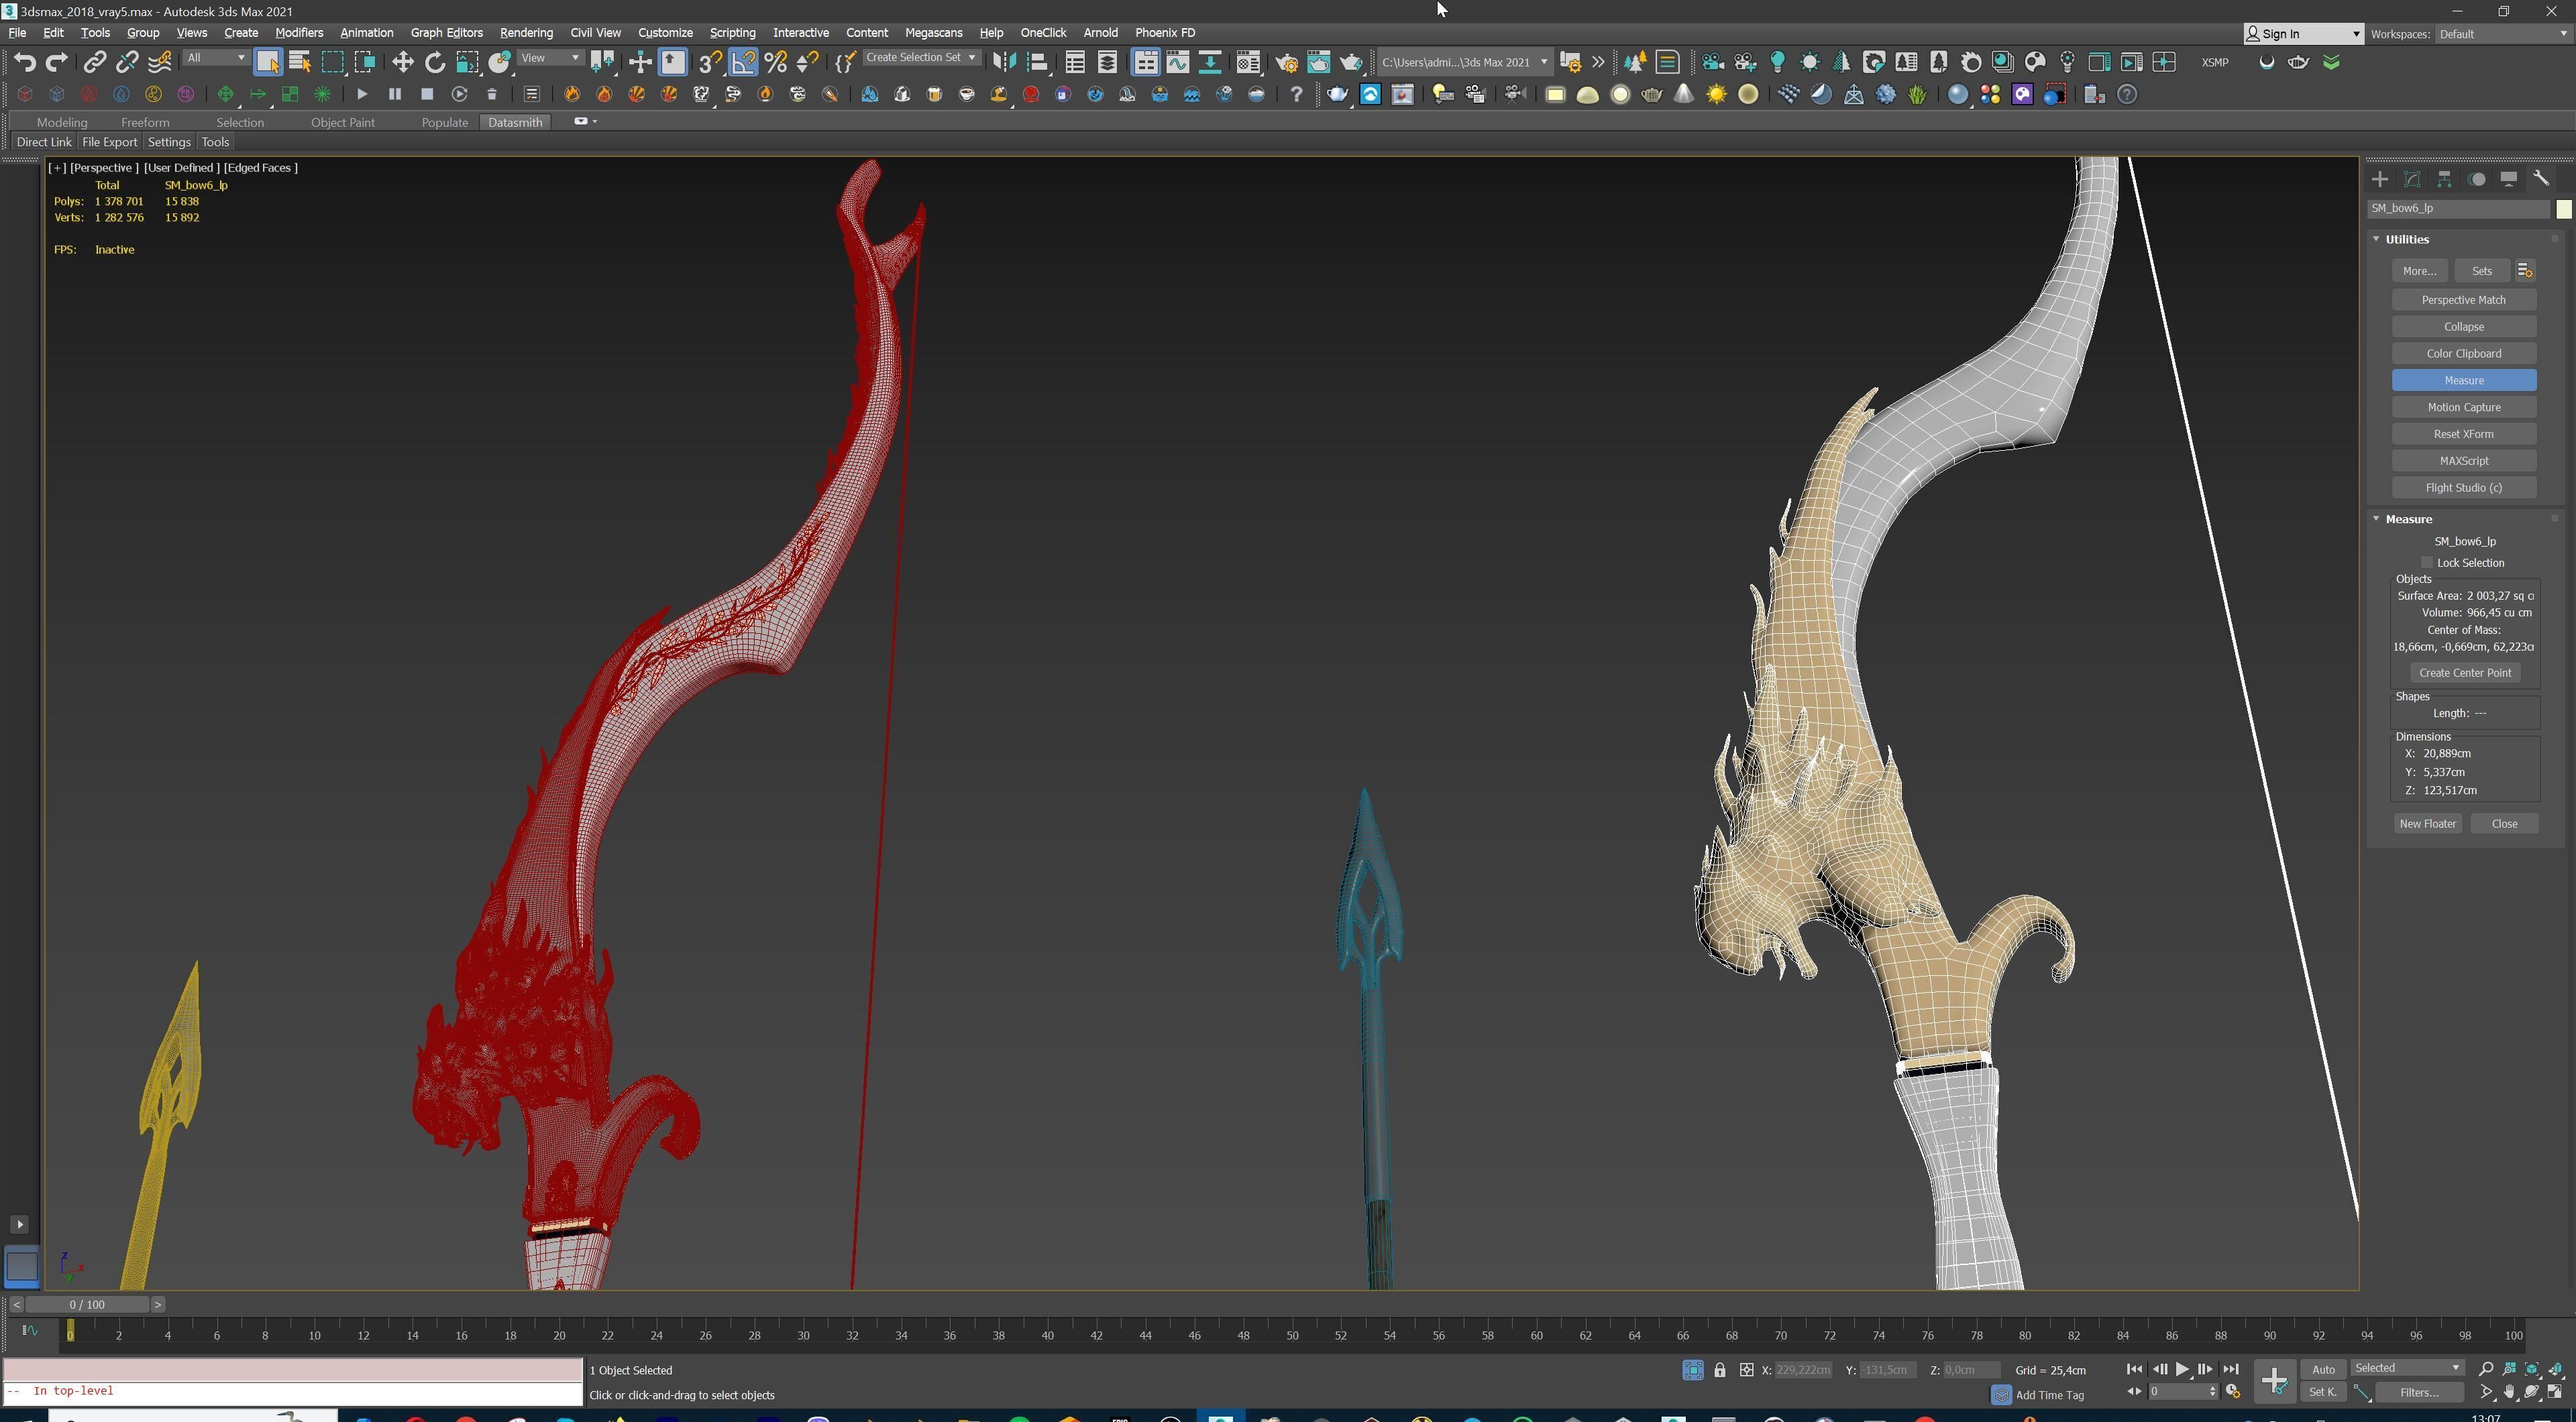
Task: Select the Rotate transform tool
Action: [434, 62]
